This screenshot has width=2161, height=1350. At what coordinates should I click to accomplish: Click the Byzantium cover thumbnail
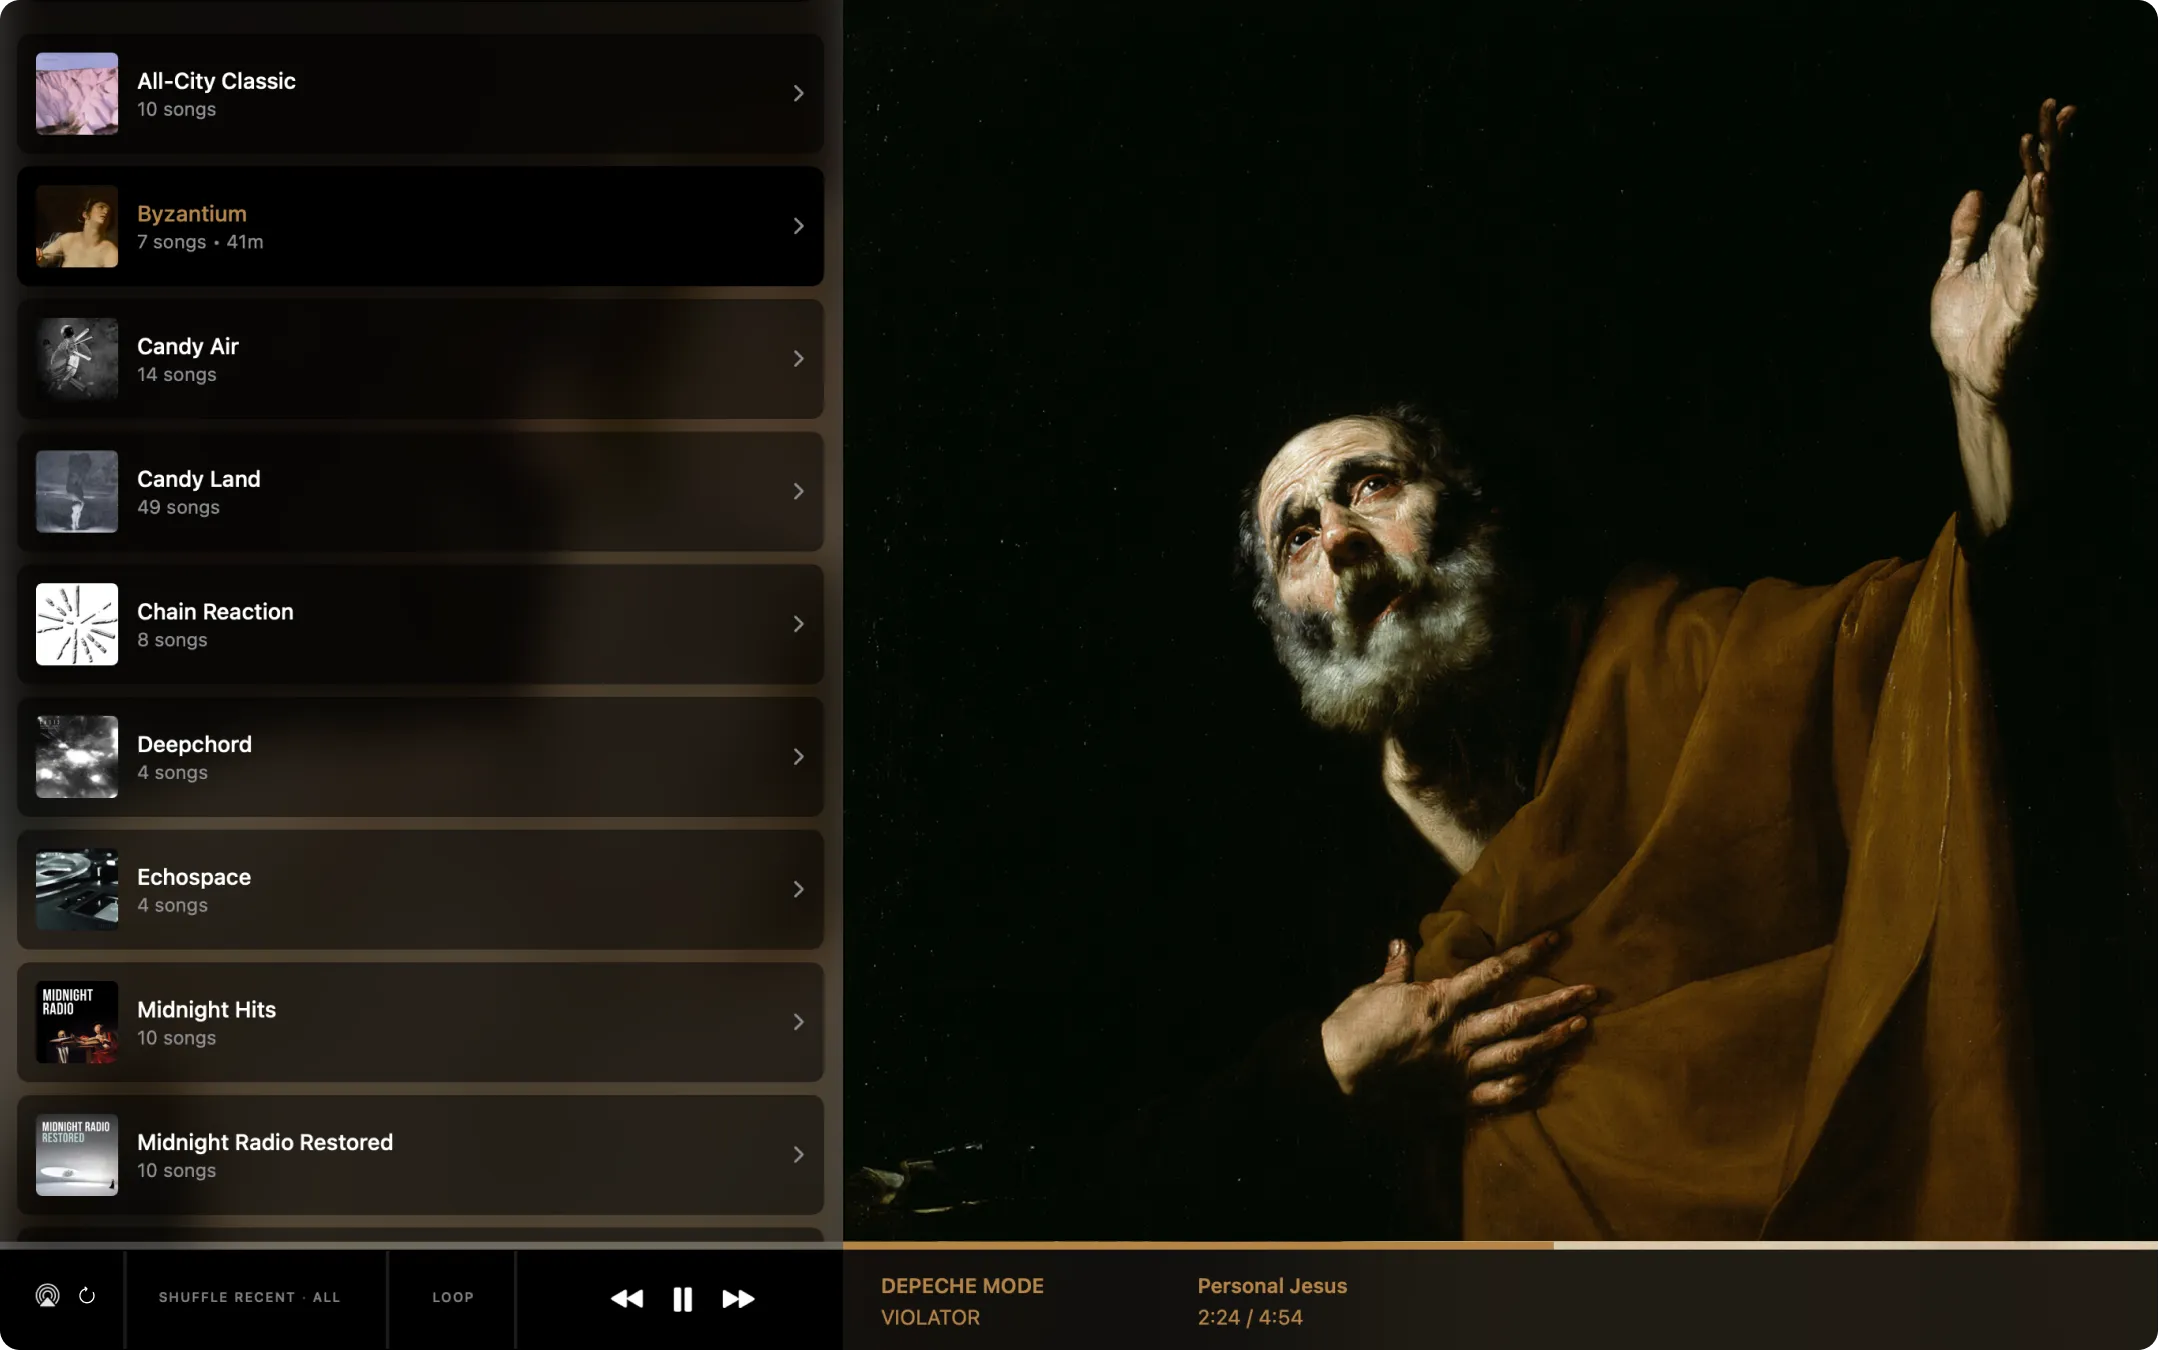click(x=77, y=226)
